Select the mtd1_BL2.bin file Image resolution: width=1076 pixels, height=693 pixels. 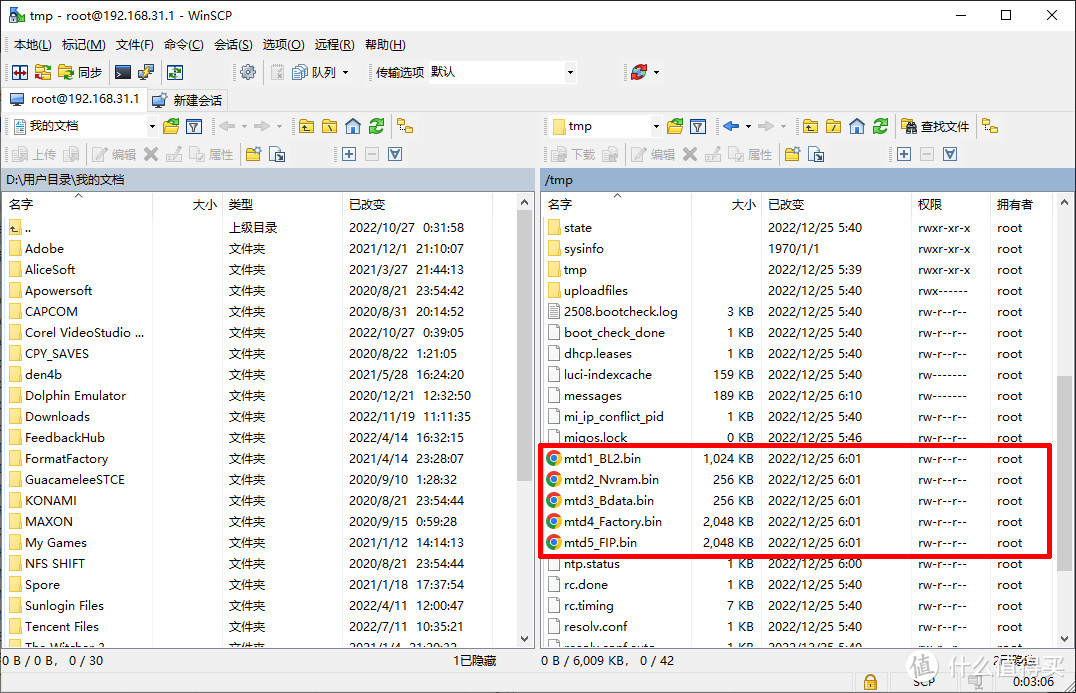[602, 459]
